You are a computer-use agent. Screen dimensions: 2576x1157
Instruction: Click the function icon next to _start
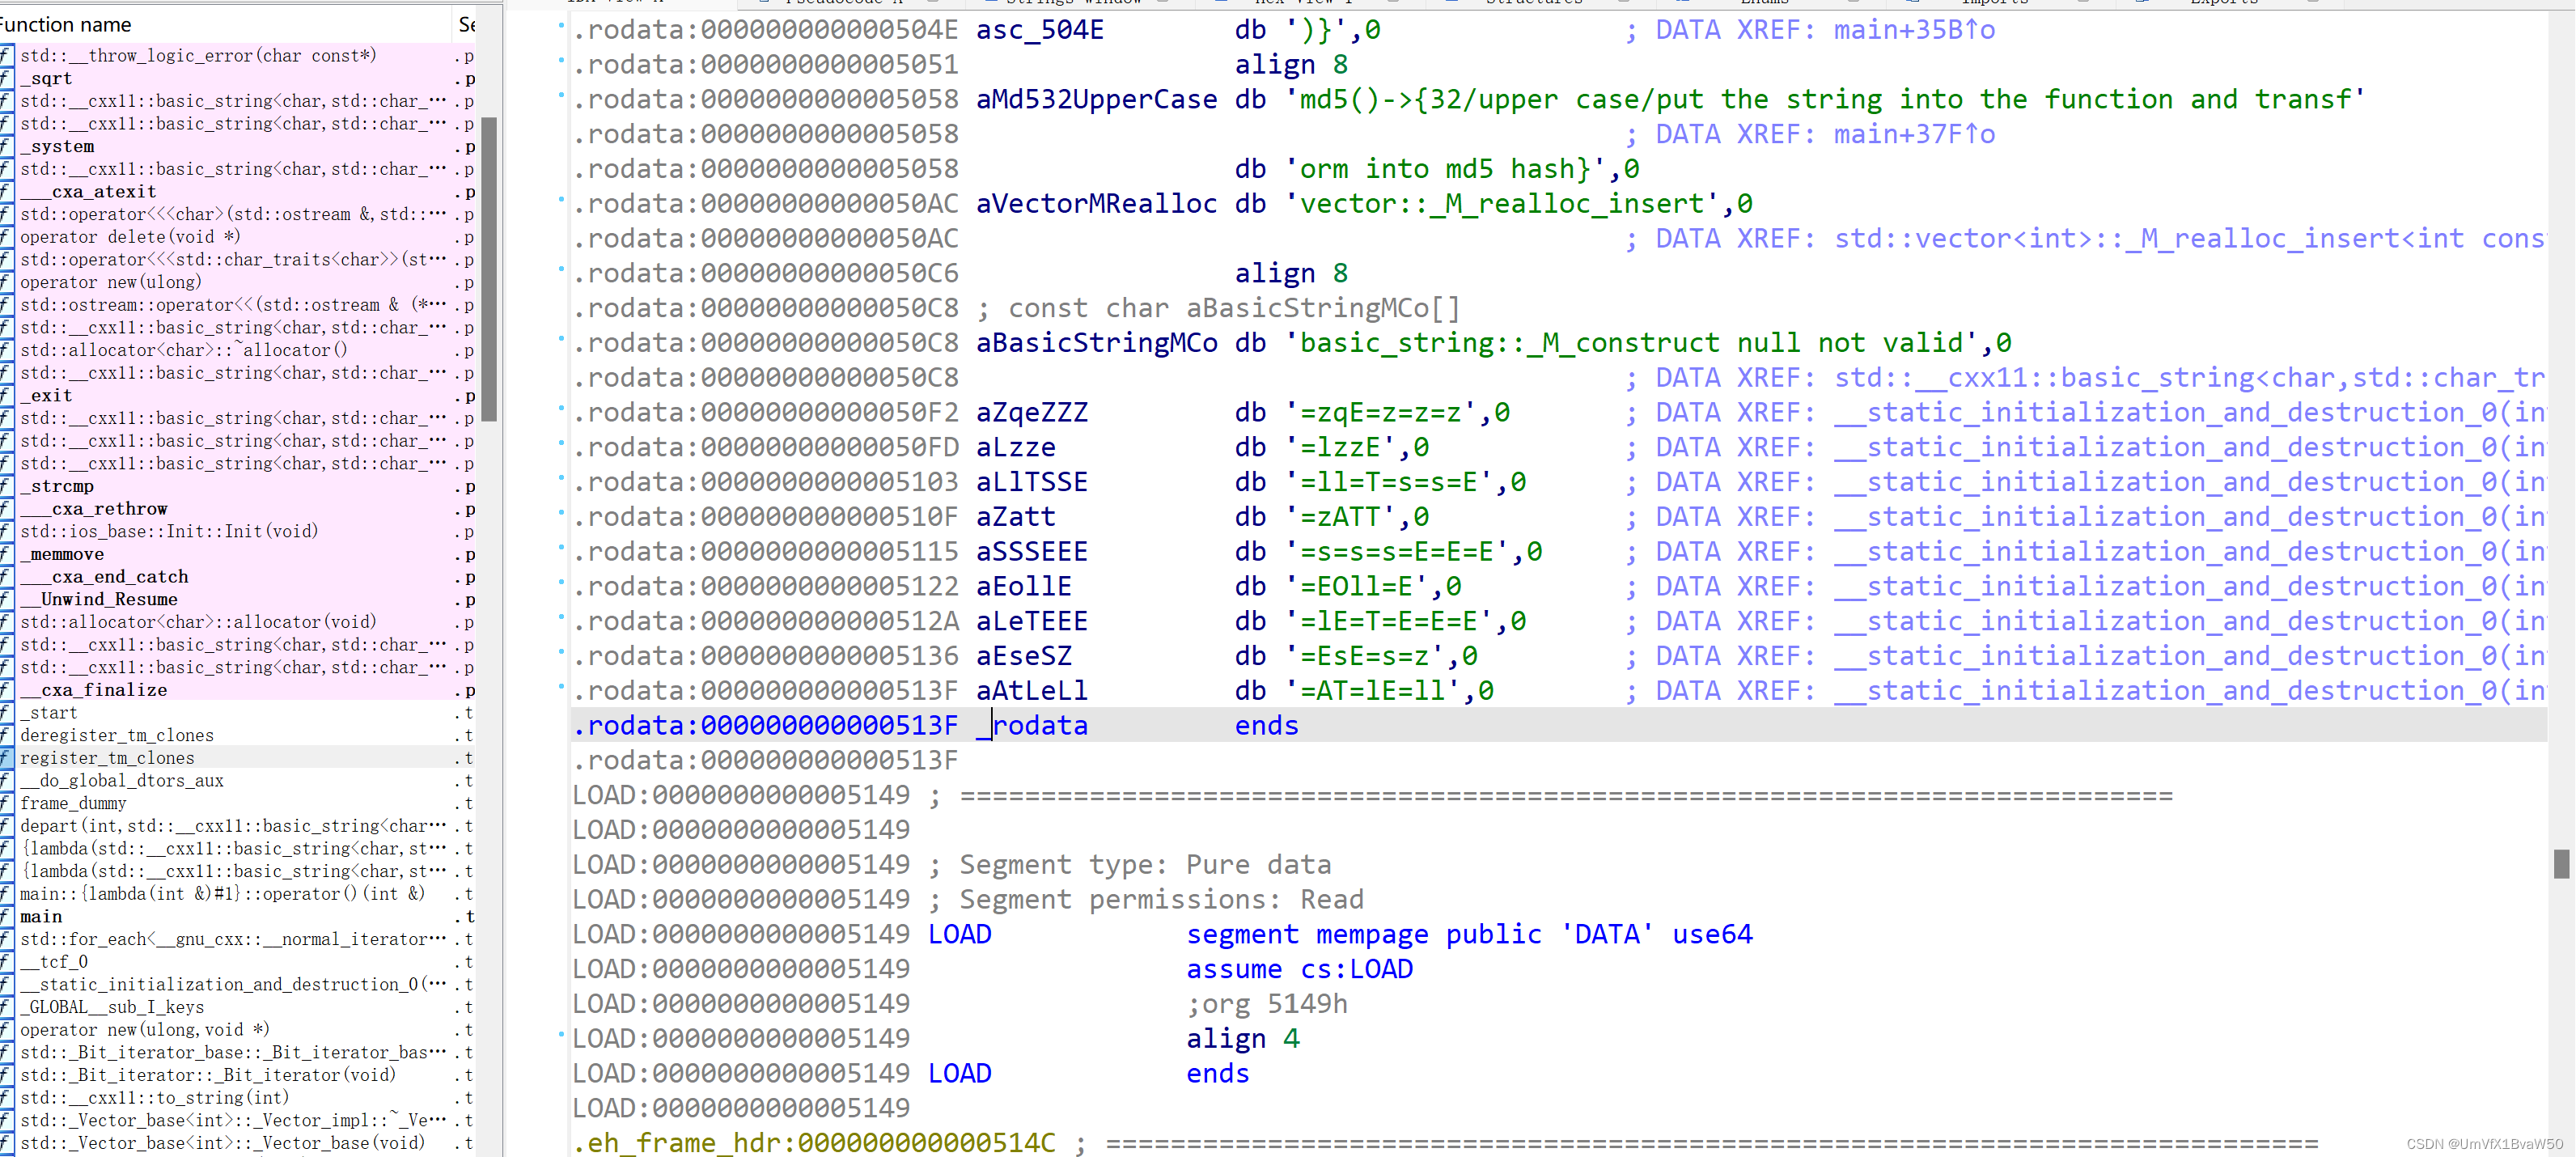tap(6, 712)
